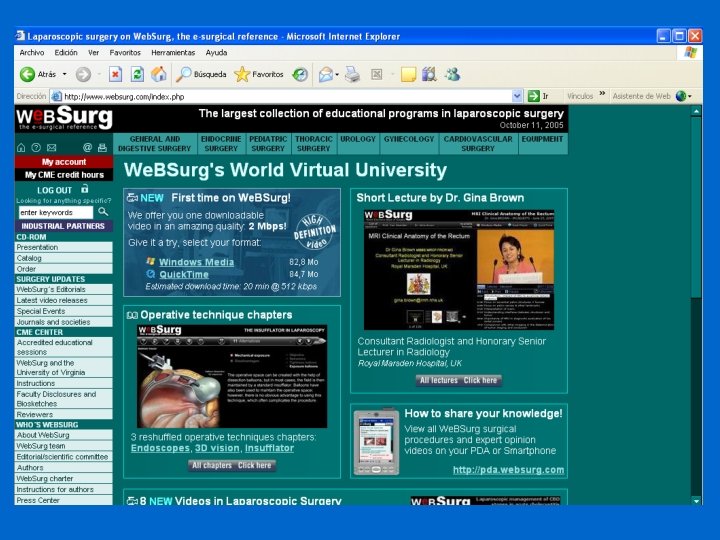Click the Print toolbar icon
The width and height of the screenshot is (720, 540).
click(352, 74)
